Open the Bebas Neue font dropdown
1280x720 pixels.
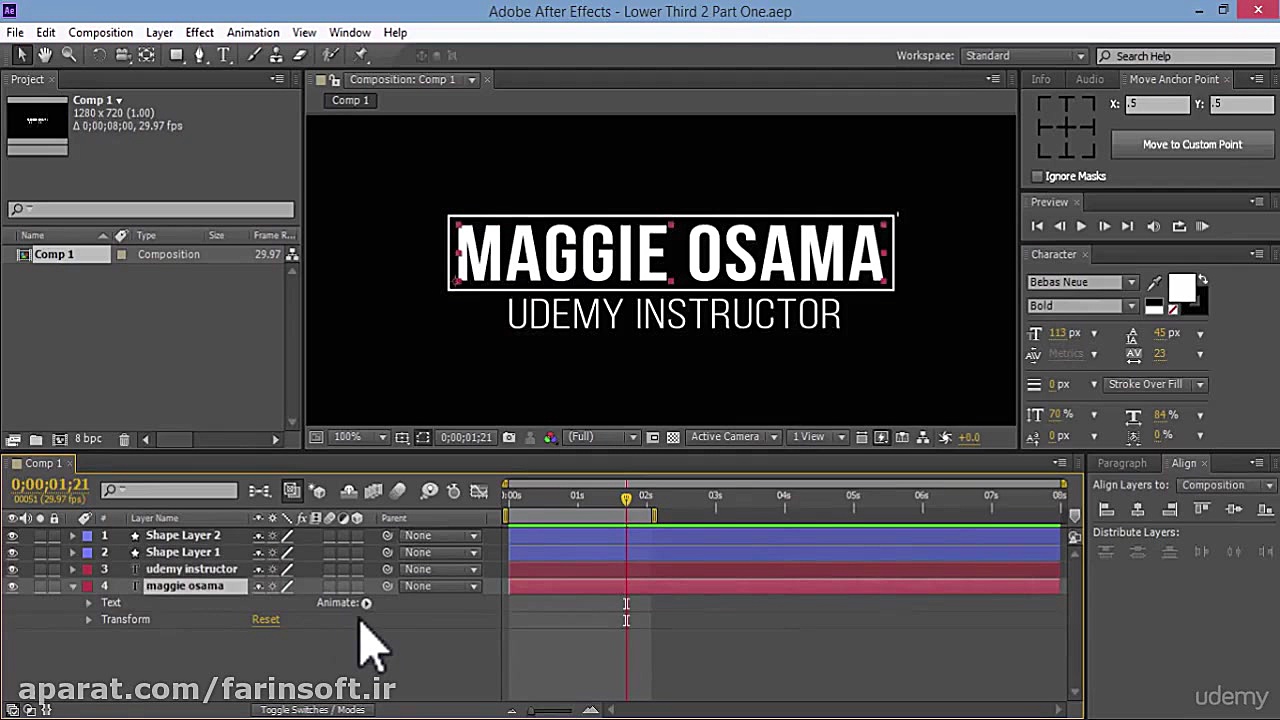pos(1082,282)
